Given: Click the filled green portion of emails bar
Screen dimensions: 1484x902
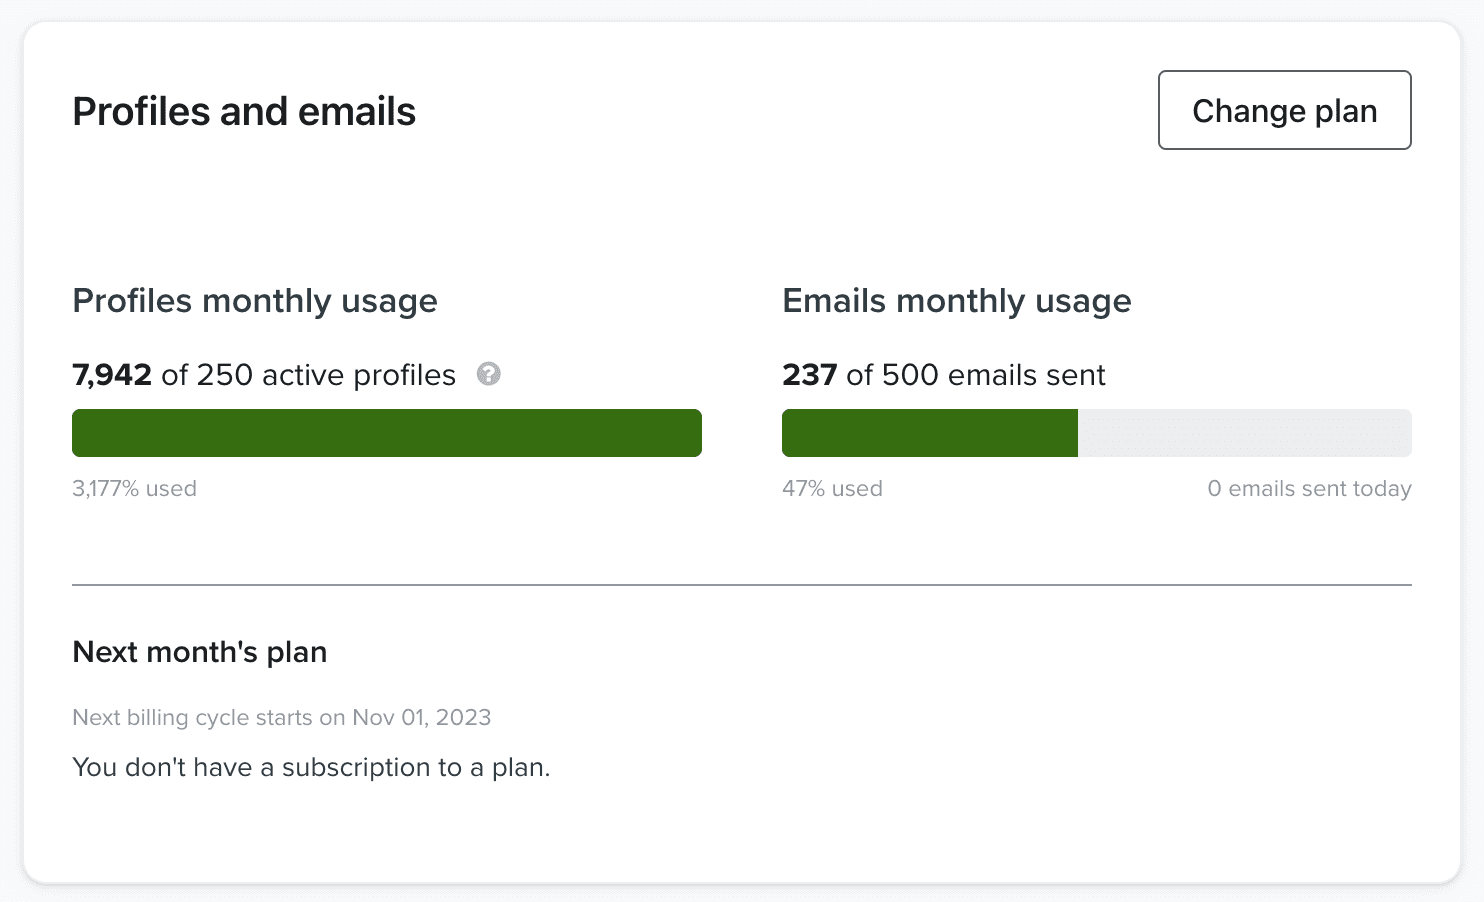Looking at the screenshot, I should (x=930, y=433).
